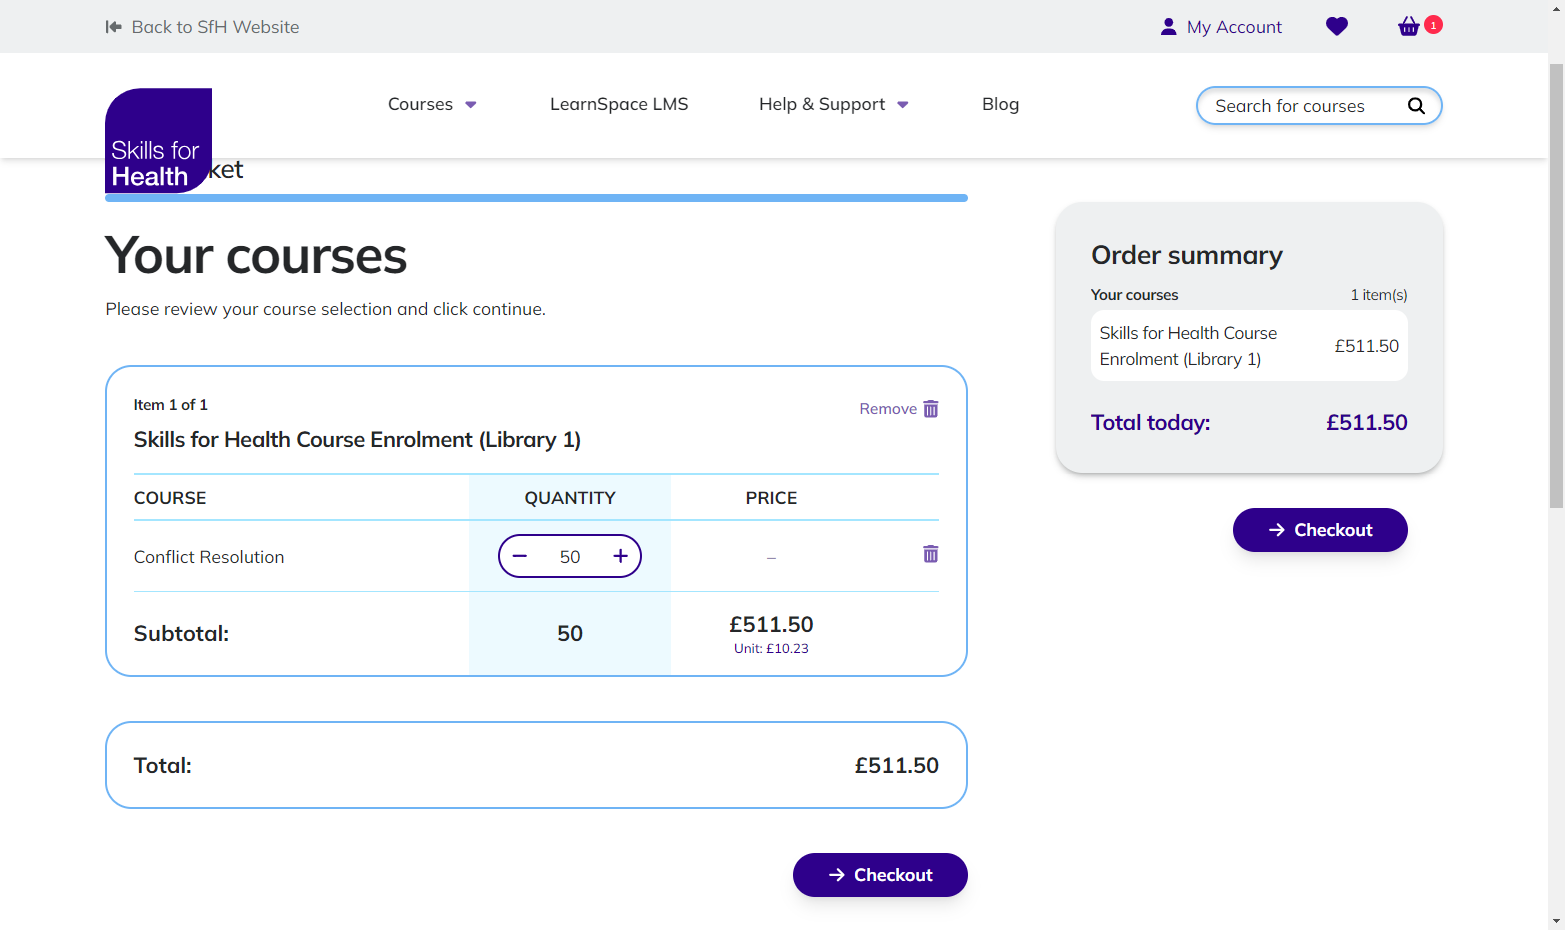The width and height of the screenshot is (1565, 930).
Task: Click the COURSE column header
Action: coord(170,498)
